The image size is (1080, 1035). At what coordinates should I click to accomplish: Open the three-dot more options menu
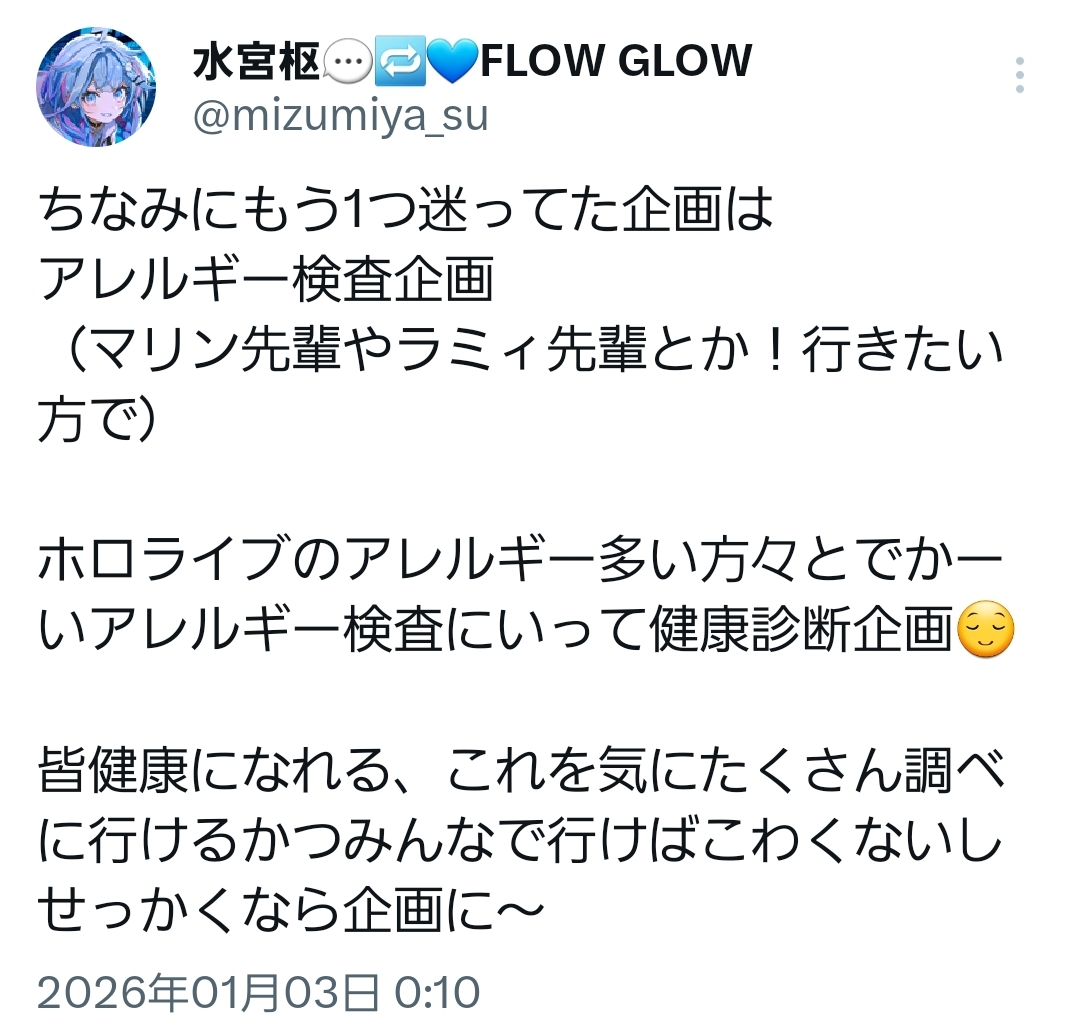[x=1019, y=74]
